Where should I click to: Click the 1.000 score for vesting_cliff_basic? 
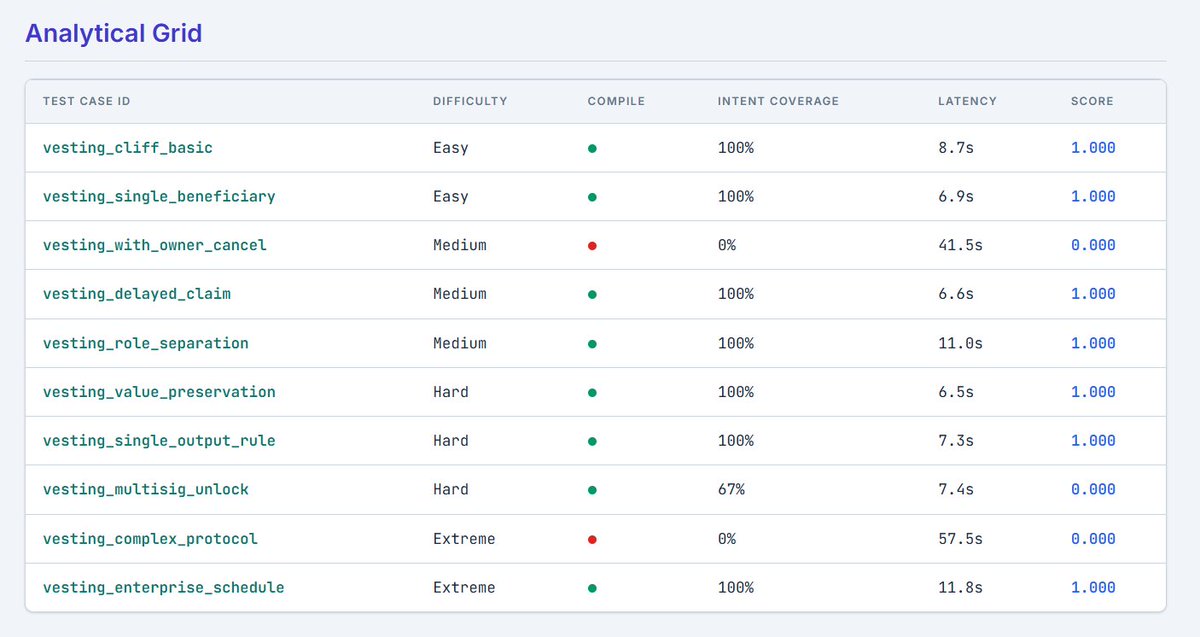coord(1093,148)
